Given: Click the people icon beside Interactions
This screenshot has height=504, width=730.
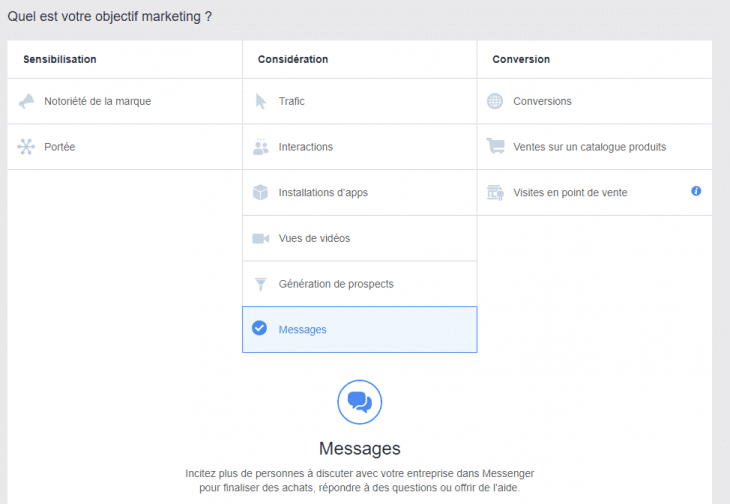Looking at the screenshot, I should pyautogui.click(x=261, y=147).
